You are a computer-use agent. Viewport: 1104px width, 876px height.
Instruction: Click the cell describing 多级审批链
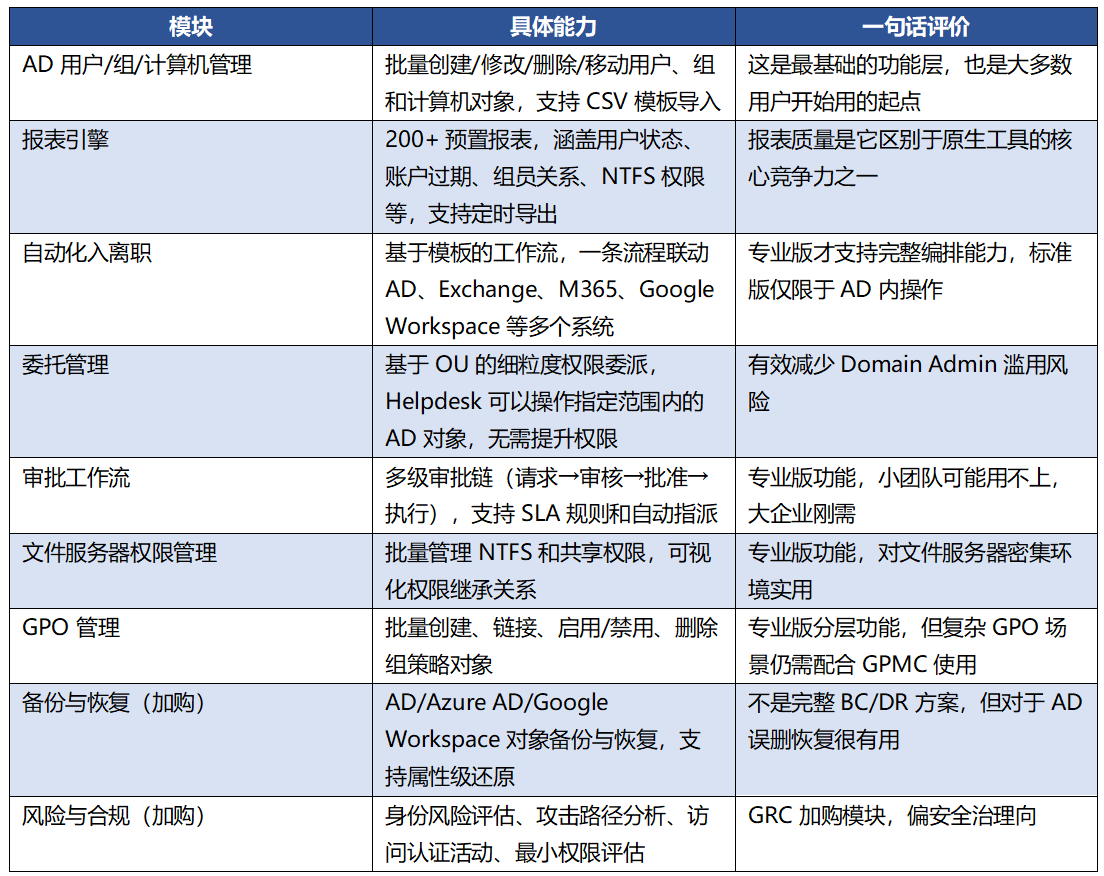(x=553, y=496)
